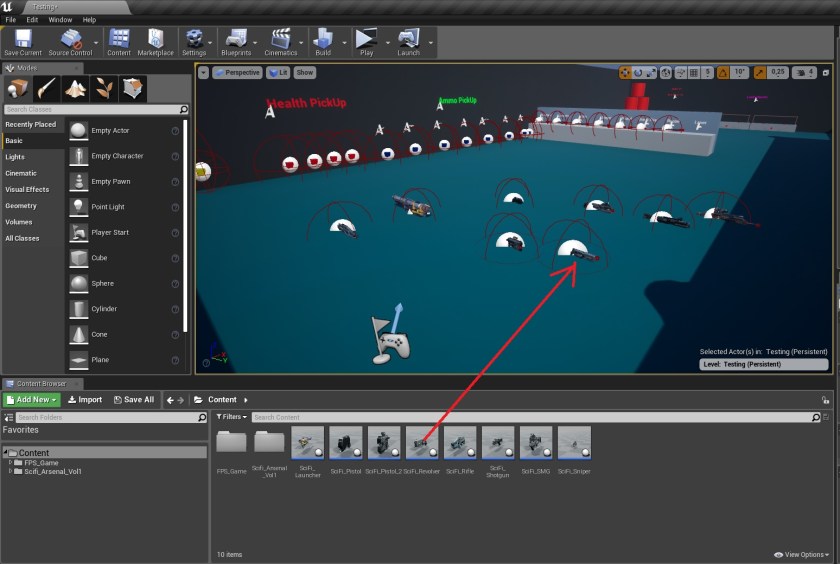Select the Foliage mode leaf icon
The height and width of the screenshot is (564, 840).
tap(104, 89)
